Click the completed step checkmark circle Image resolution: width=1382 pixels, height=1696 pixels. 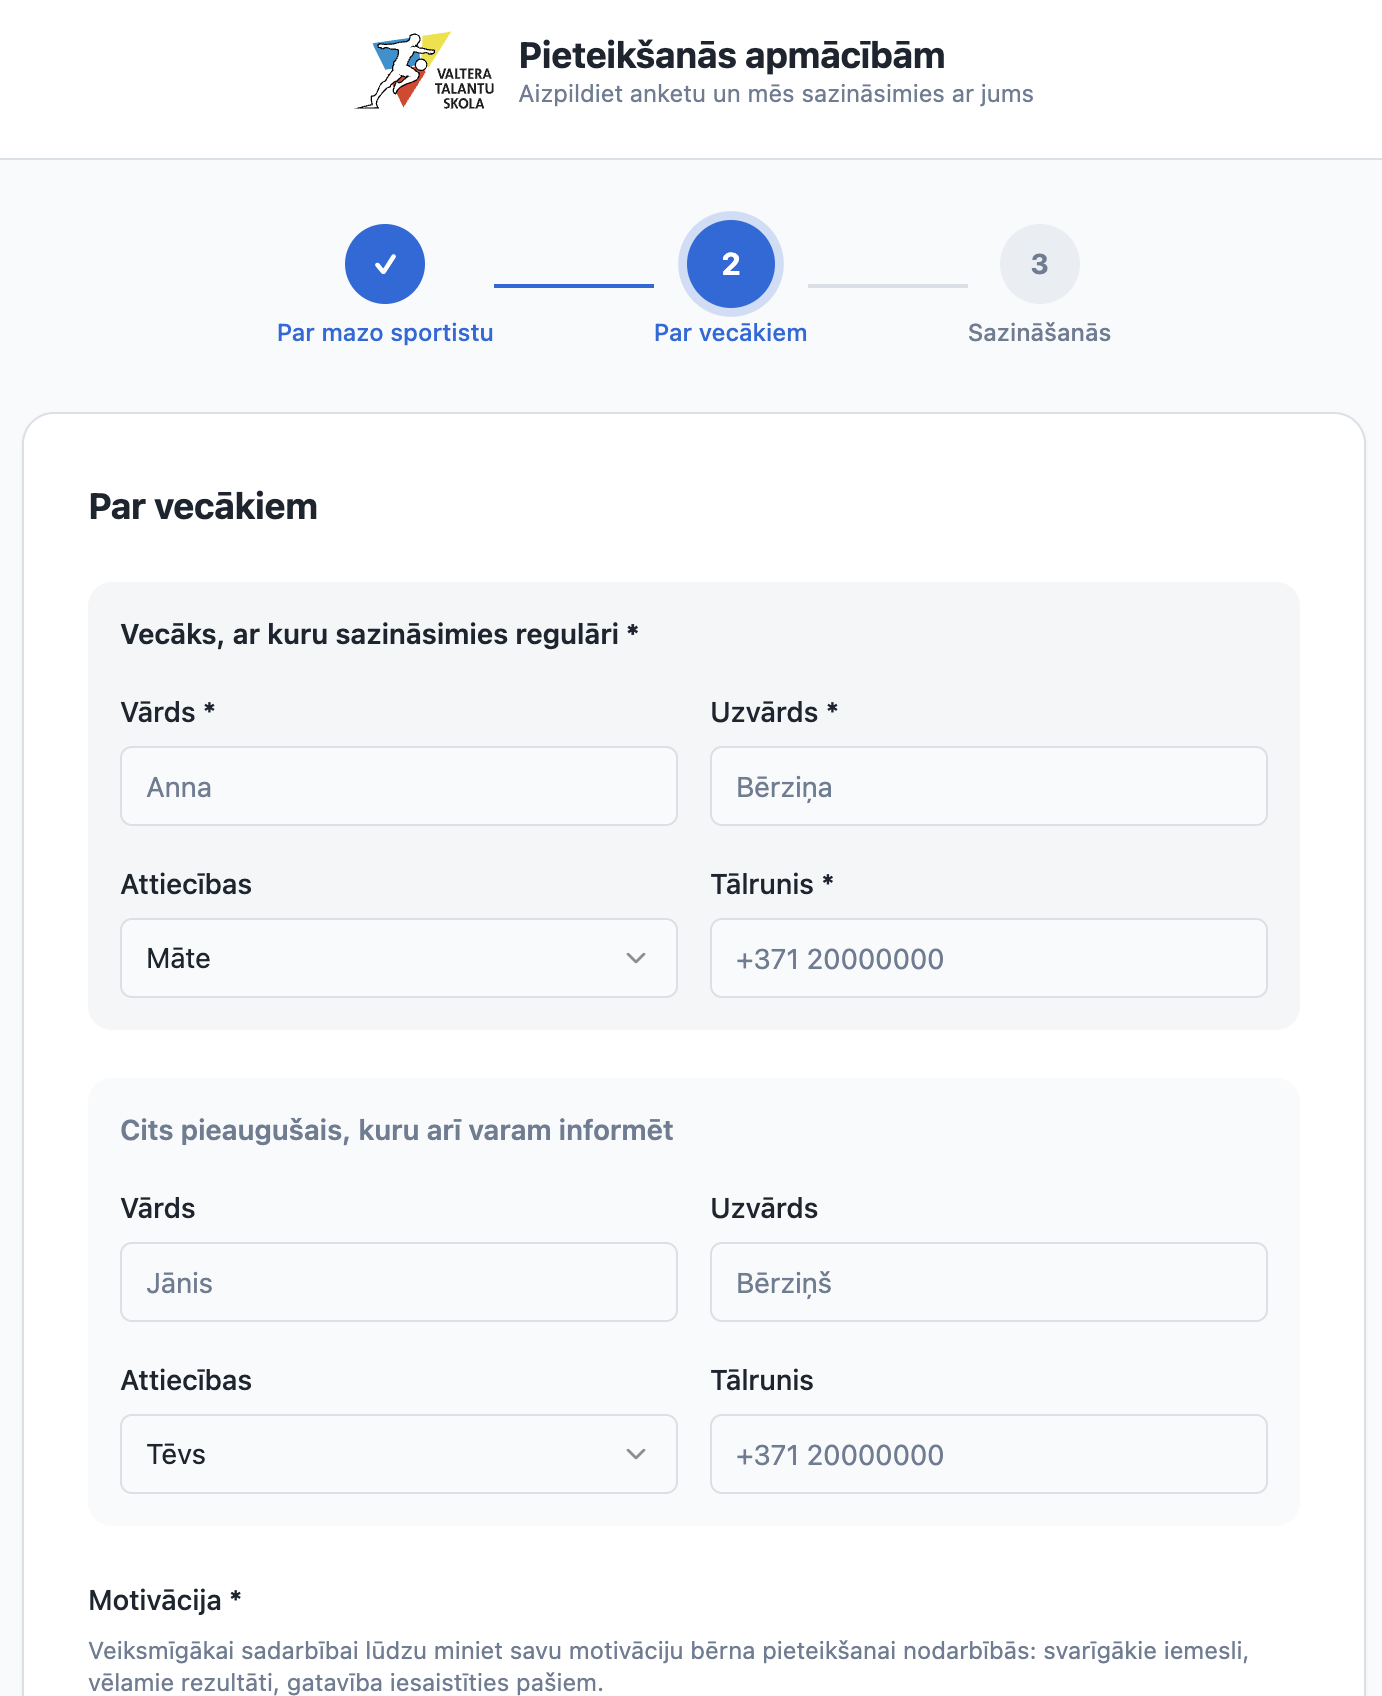tap(385, 264)
